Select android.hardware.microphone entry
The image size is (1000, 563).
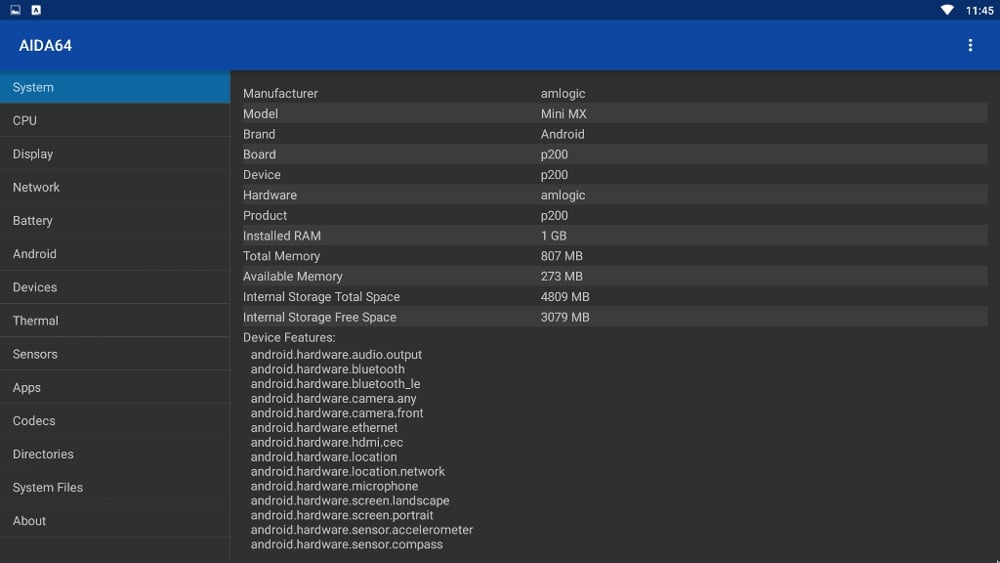pos(334,486)
